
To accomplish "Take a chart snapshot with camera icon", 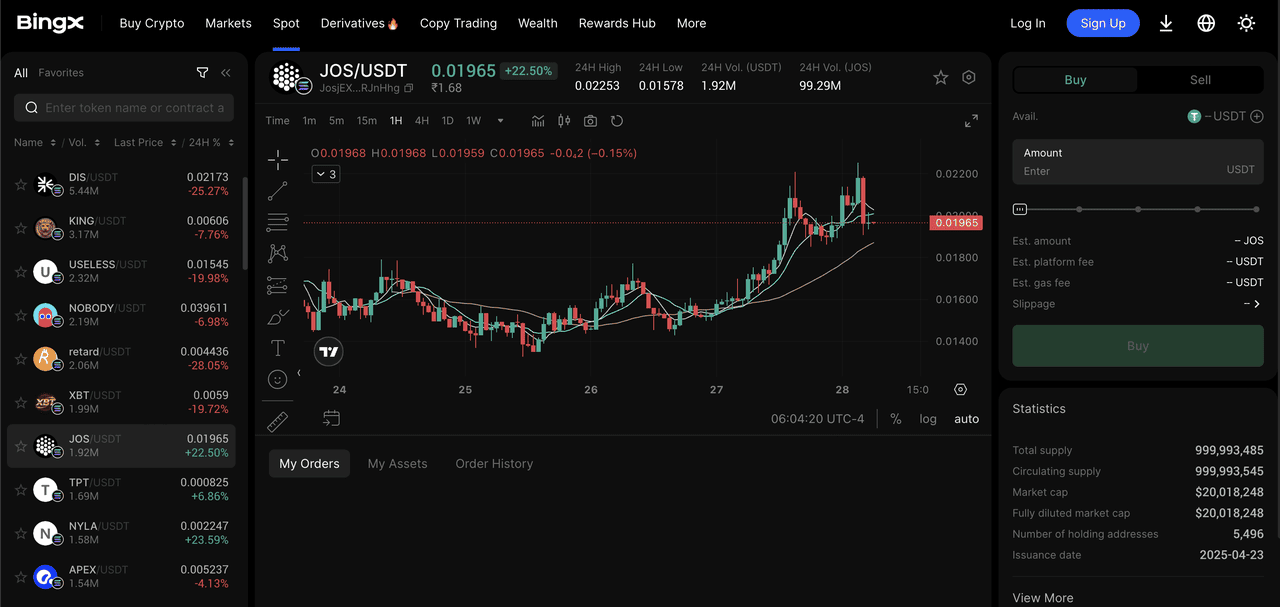I will [591, 121].
